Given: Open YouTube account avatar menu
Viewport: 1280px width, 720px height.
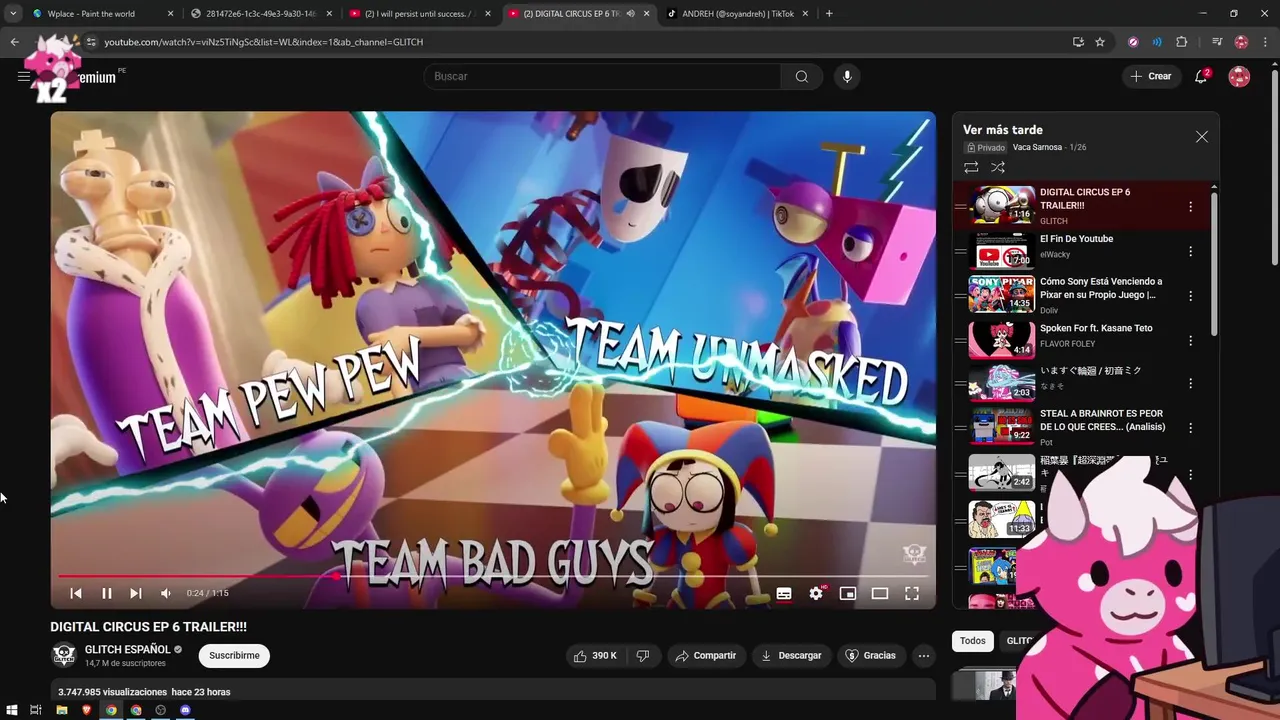Looking at the screenshot, I should [1239, 77].
